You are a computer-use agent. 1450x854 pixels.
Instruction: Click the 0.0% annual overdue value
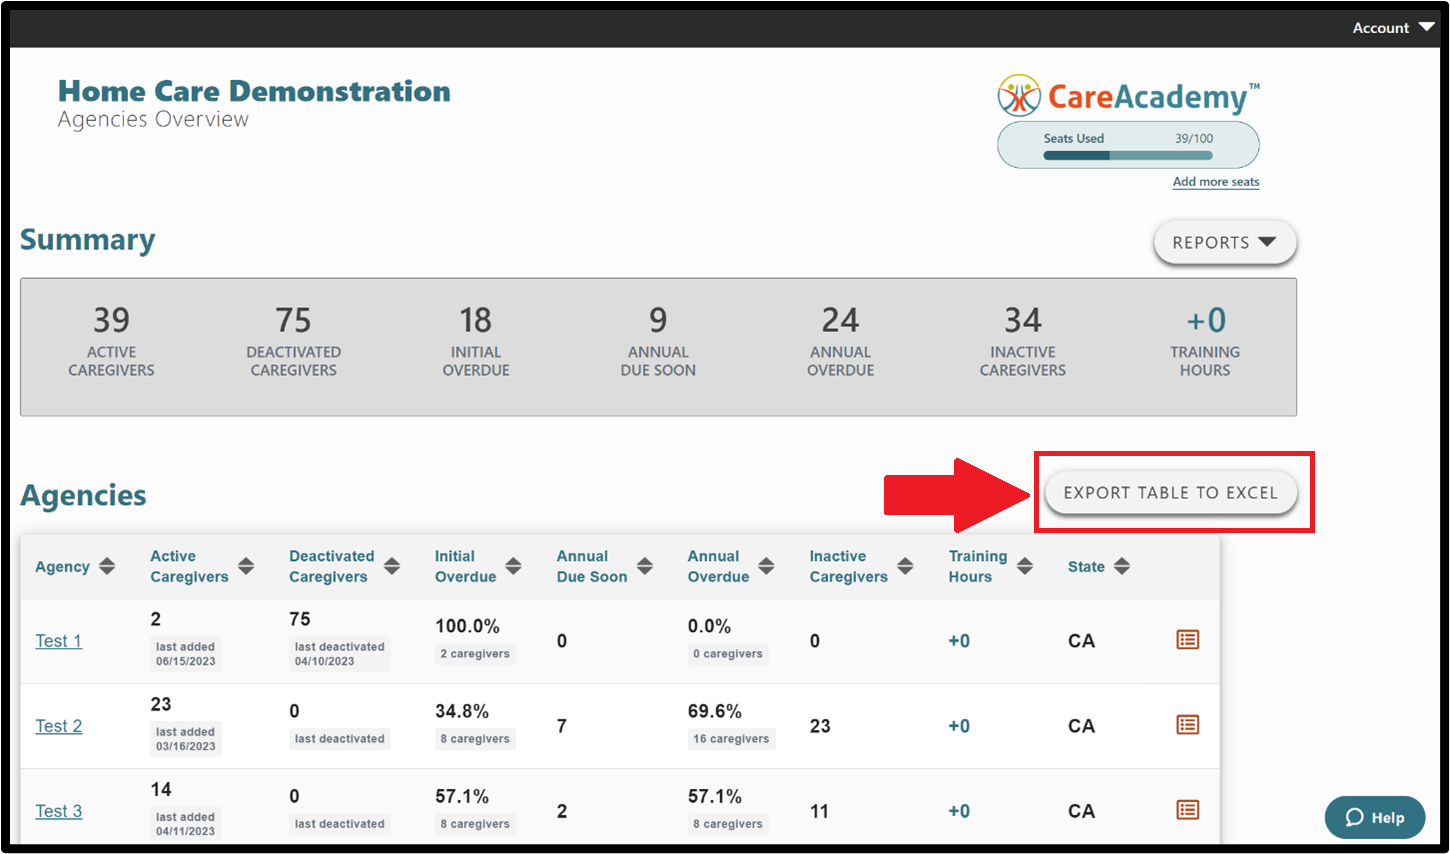coord(709,626)
